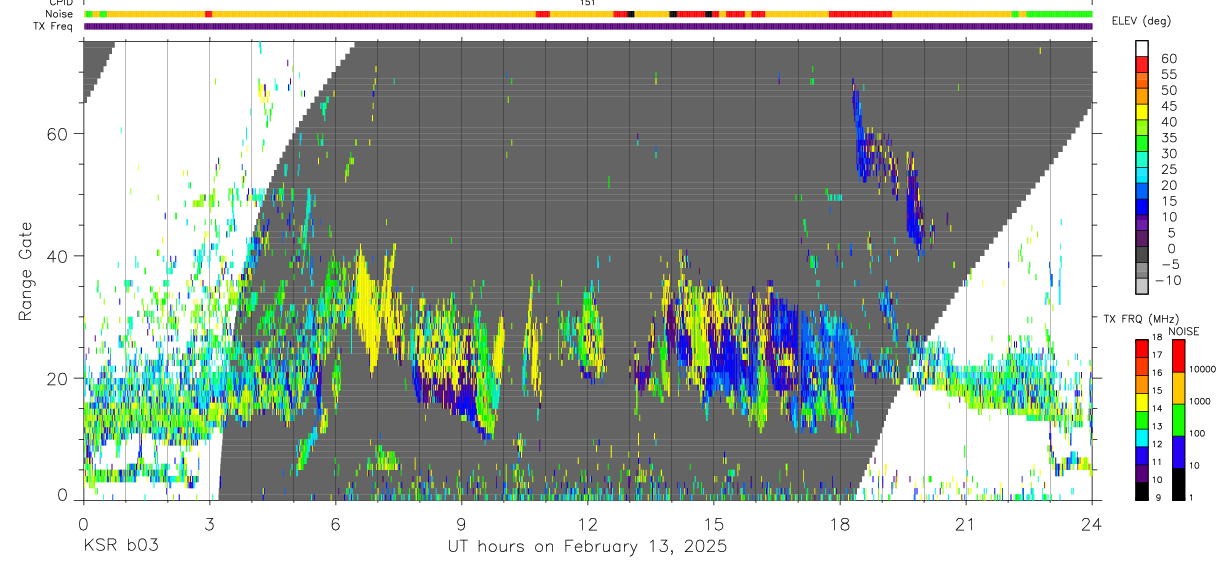Click x-axis tick label '24'
1228x567 pixels.
coord(1091,524)
